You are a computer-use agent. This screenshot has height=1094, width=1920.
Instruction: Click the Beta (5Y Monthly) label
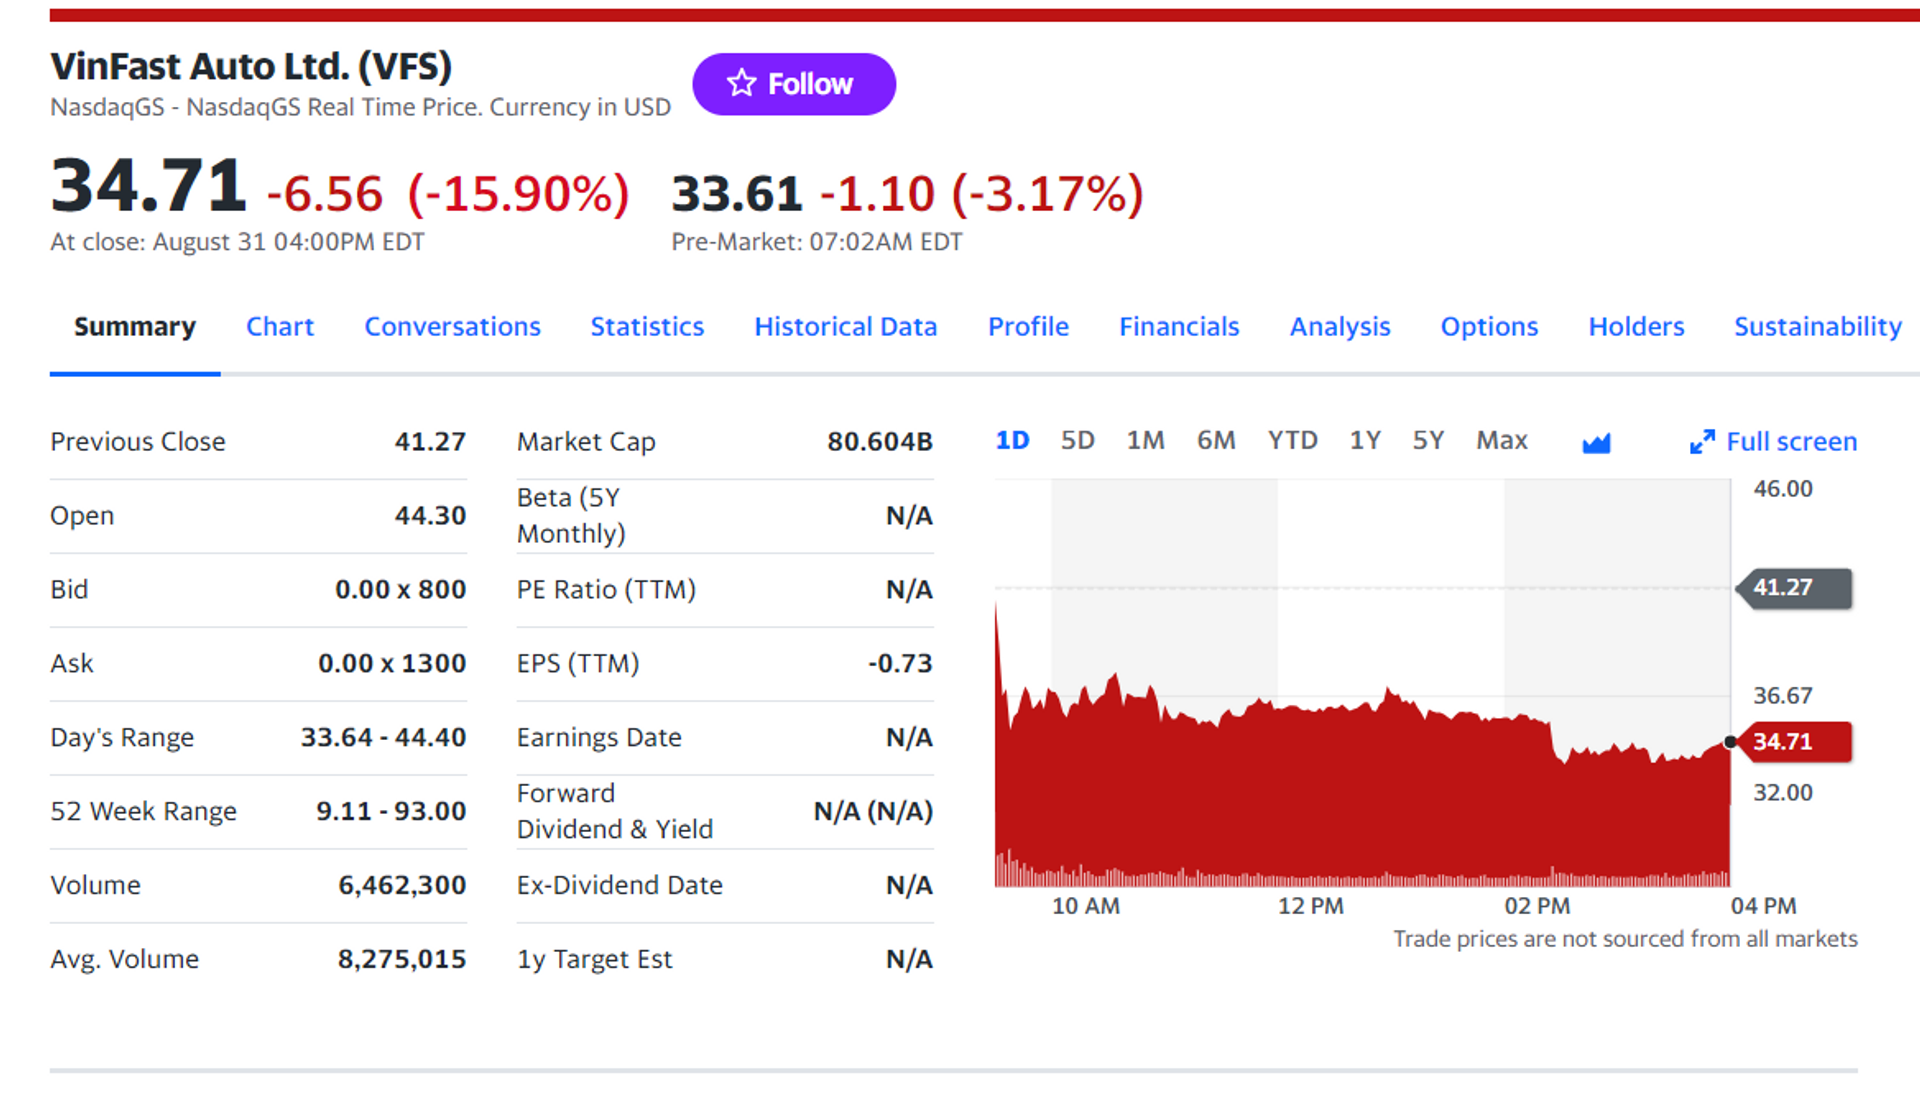(571, 515)
